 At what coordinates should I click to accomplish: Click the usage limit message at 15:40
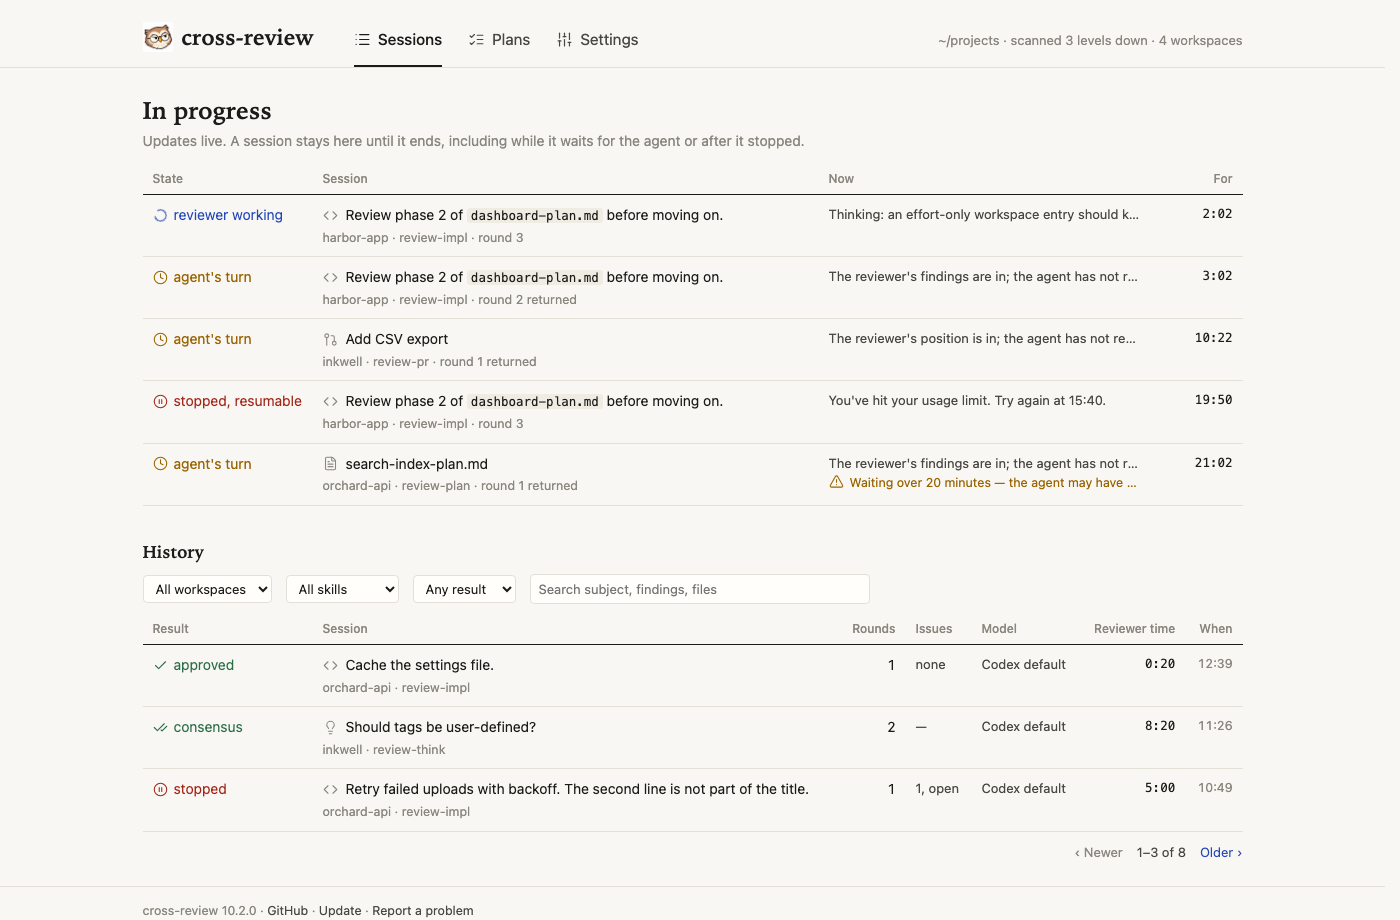(x=967, y=401)
